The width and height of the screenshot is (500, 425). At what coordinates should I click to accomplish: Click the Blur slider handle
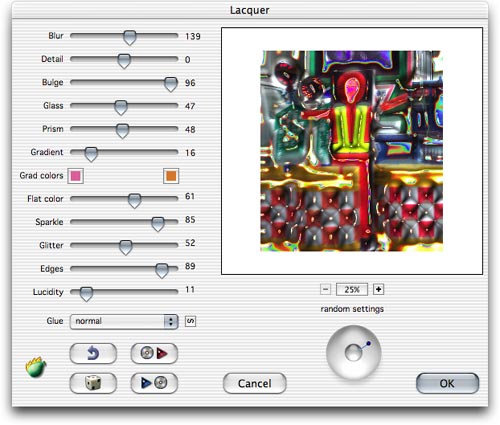[x=130, y=38]
